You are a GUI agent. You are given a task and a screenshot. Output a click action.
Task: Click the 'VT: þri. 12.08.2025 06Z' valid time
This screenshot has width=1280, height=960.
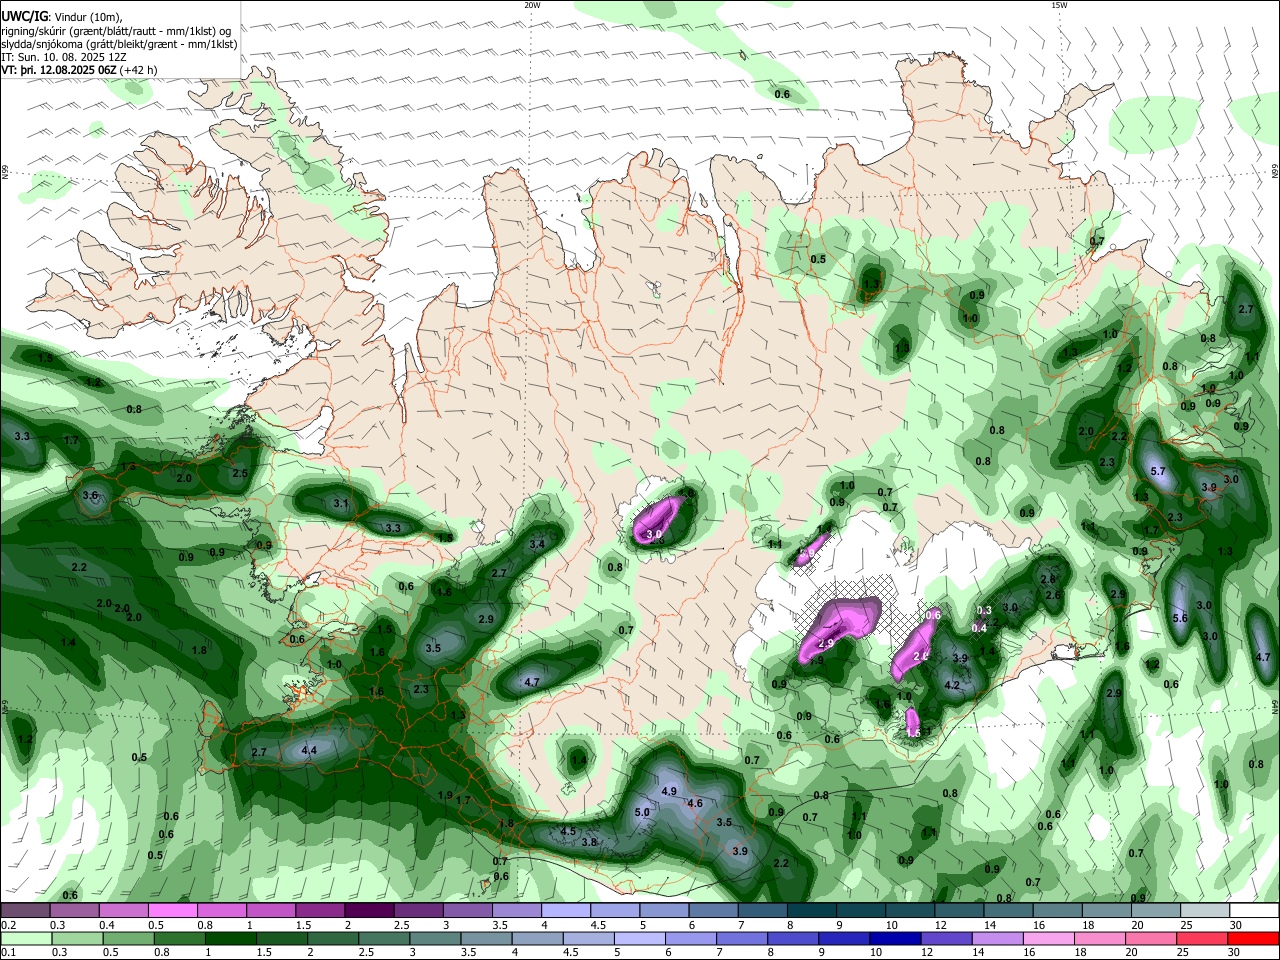pyautogui.click(x=59, y=70)
